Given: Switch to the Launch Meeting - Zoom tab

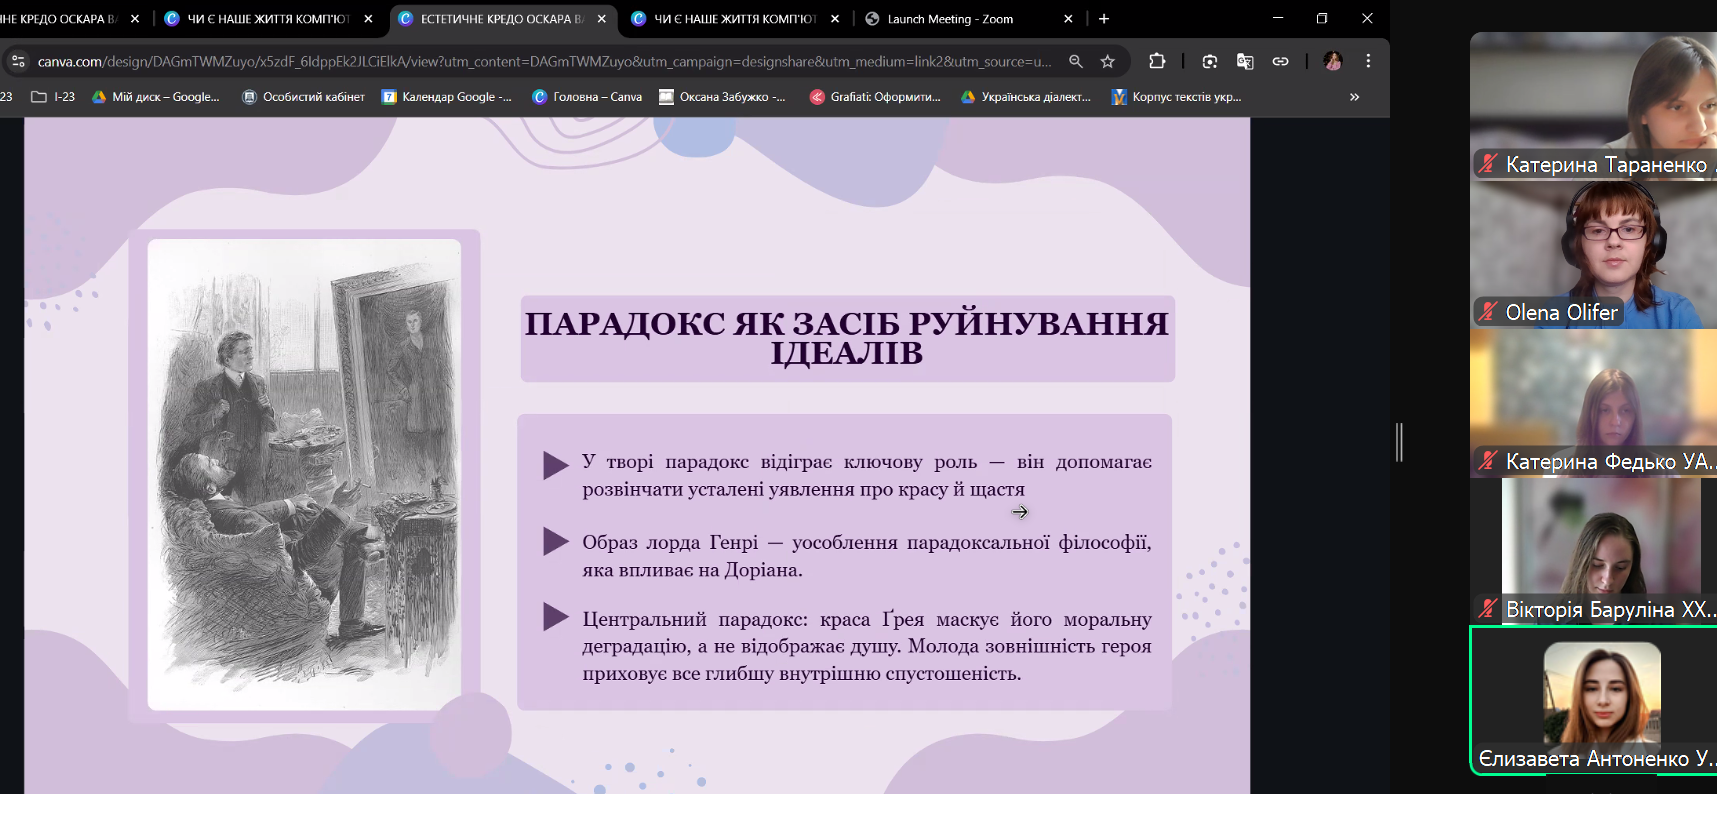Looking at the screenshot, I should [949, 19].
